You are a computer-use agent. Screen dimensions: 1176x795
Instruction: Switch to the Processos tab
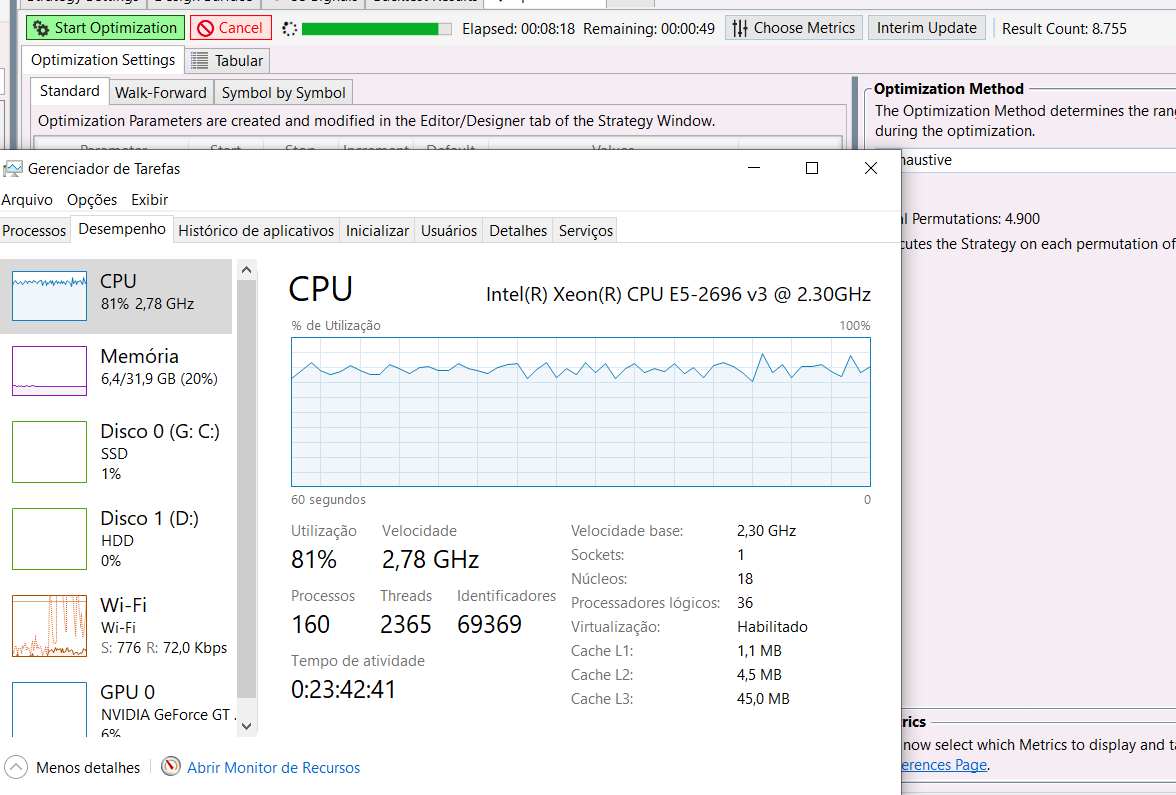34,230
